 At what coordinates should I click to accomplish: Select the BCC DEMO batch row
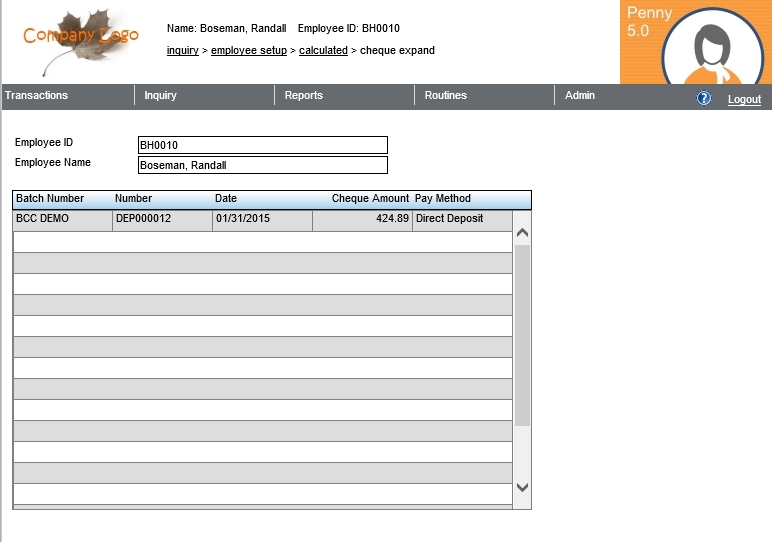coord(62,219)
